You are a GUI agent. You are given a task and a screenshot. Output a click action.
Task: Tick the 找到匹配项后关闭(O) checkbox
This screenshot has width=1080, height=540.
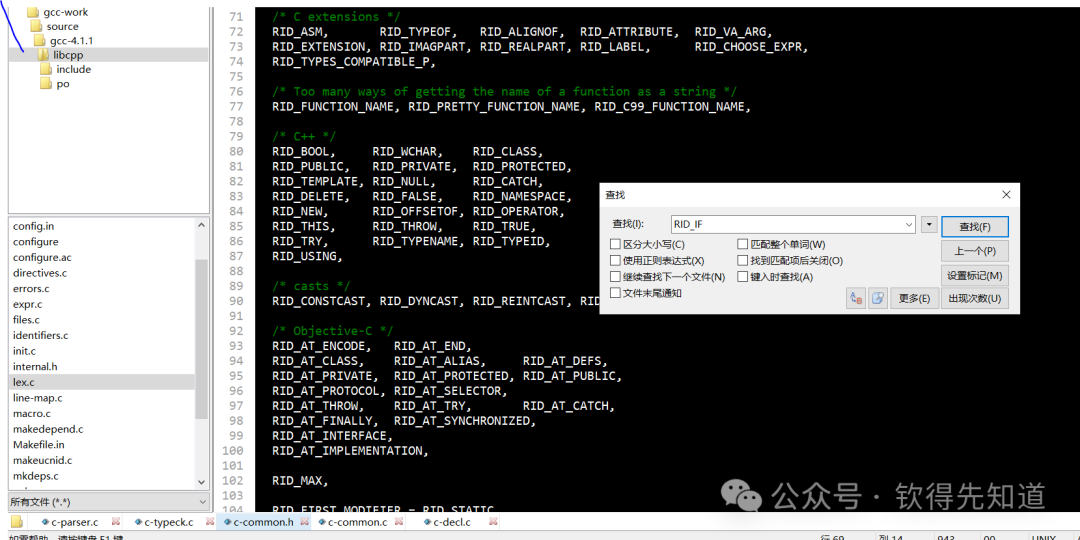(x=742, y=260)
